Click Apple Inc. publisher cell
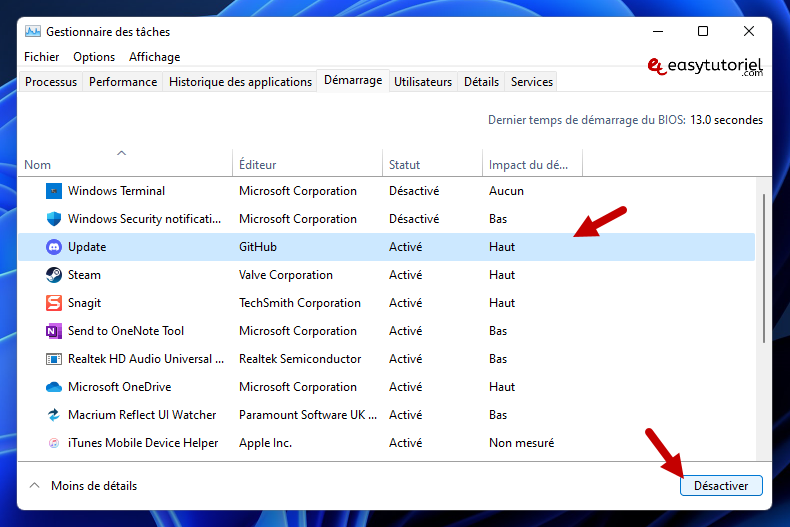 [x=266, y=443]
